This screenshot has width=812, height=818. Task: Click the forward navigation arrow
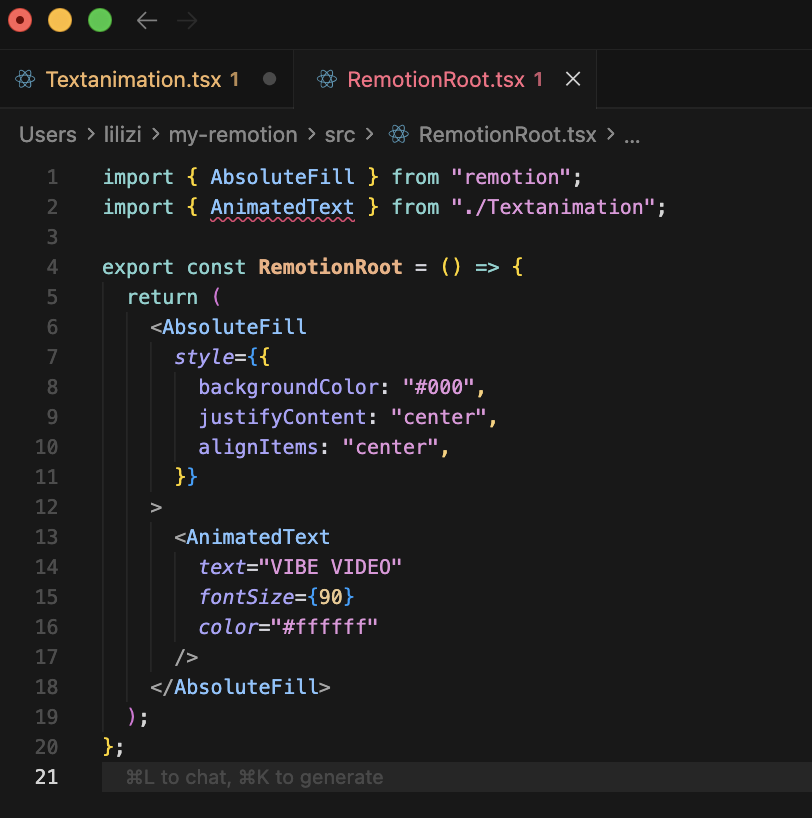pos(187,20)
